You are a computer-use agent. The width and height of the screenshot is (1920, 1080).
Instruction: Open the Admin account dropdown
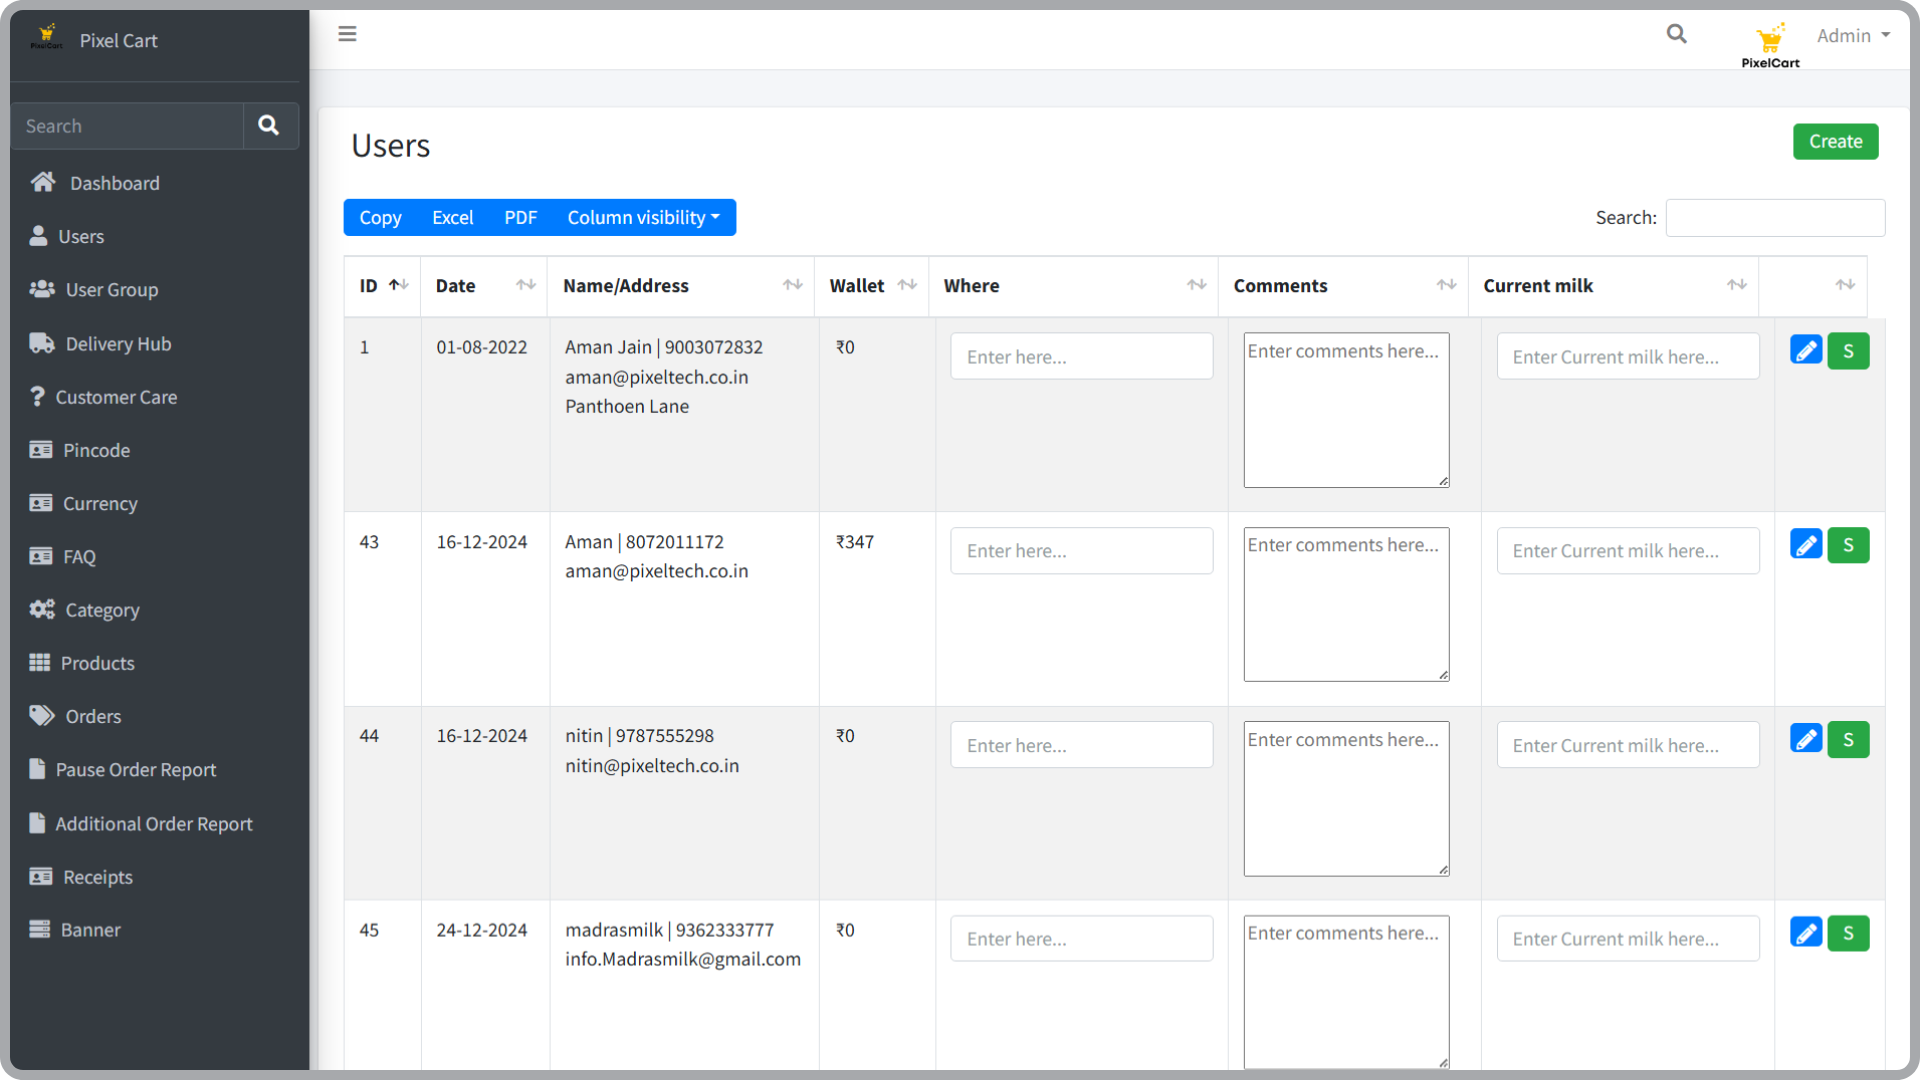point(1853,35)
